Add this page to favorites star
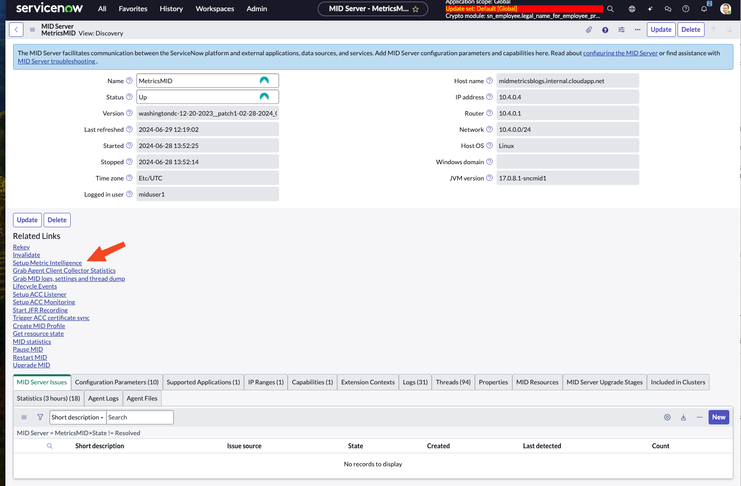 [x=415, y=9]
